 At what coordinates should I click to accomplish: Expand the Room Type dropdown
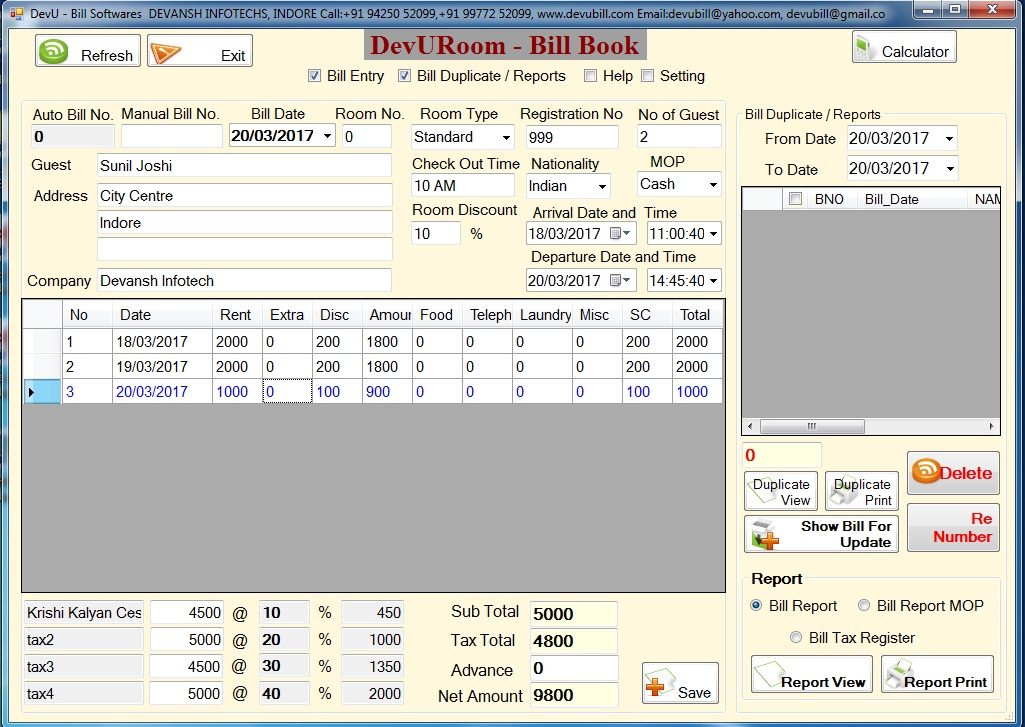(506, 138)
